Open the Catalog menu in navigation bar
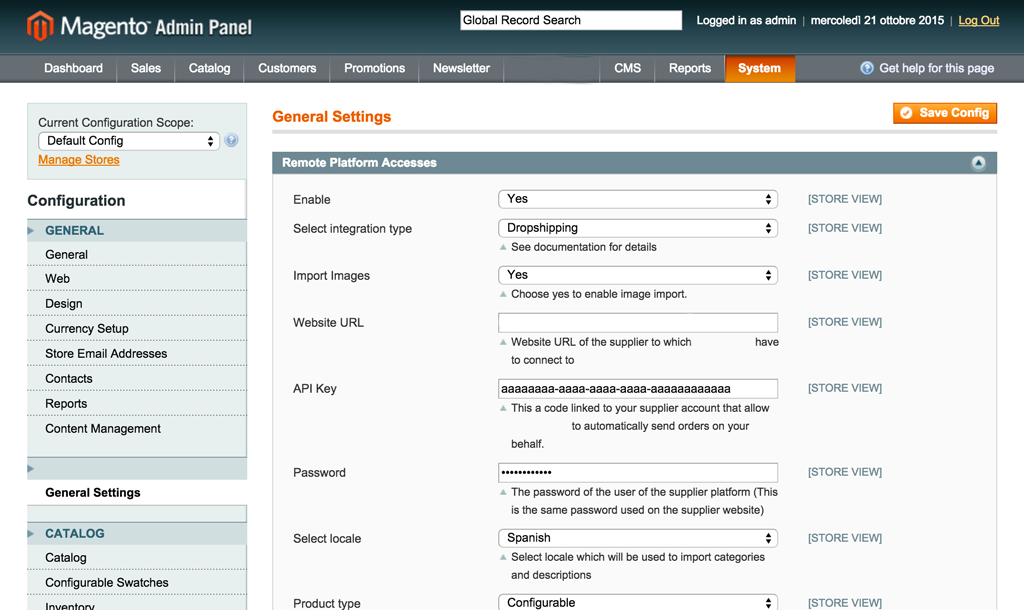The width and height of the screenshot is (1024, 610). tap(209, 68)
